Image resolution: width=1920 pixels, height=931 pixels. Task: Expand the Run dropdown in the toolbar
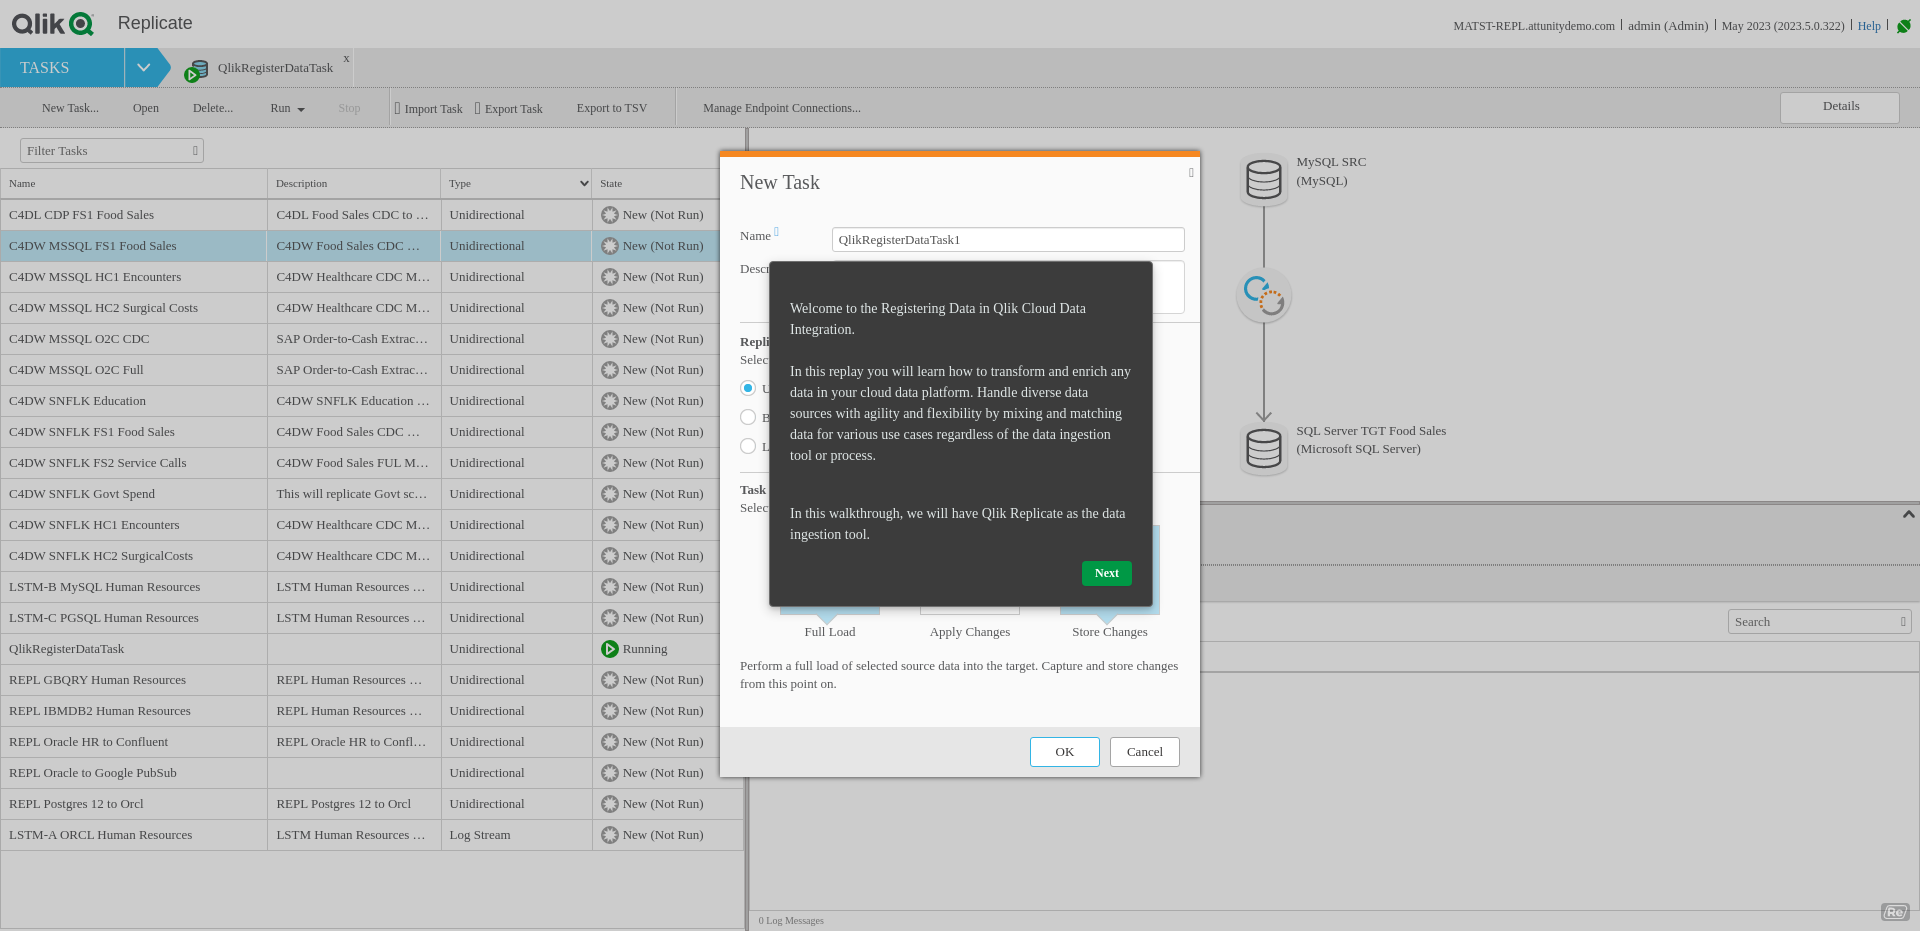287,109
